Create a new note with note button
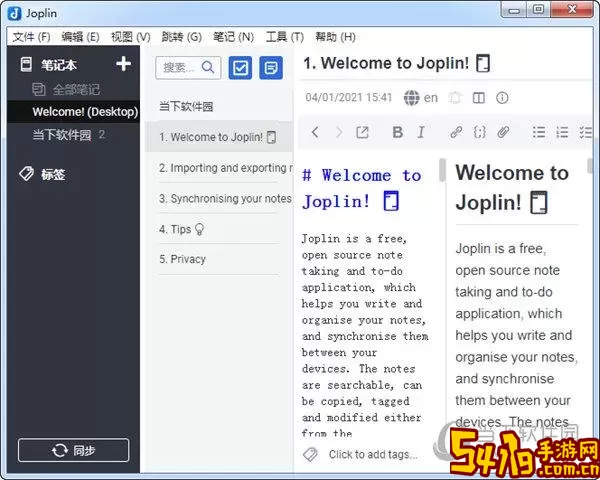The width and height of the screenshot is (600, 480). (271, 68)
